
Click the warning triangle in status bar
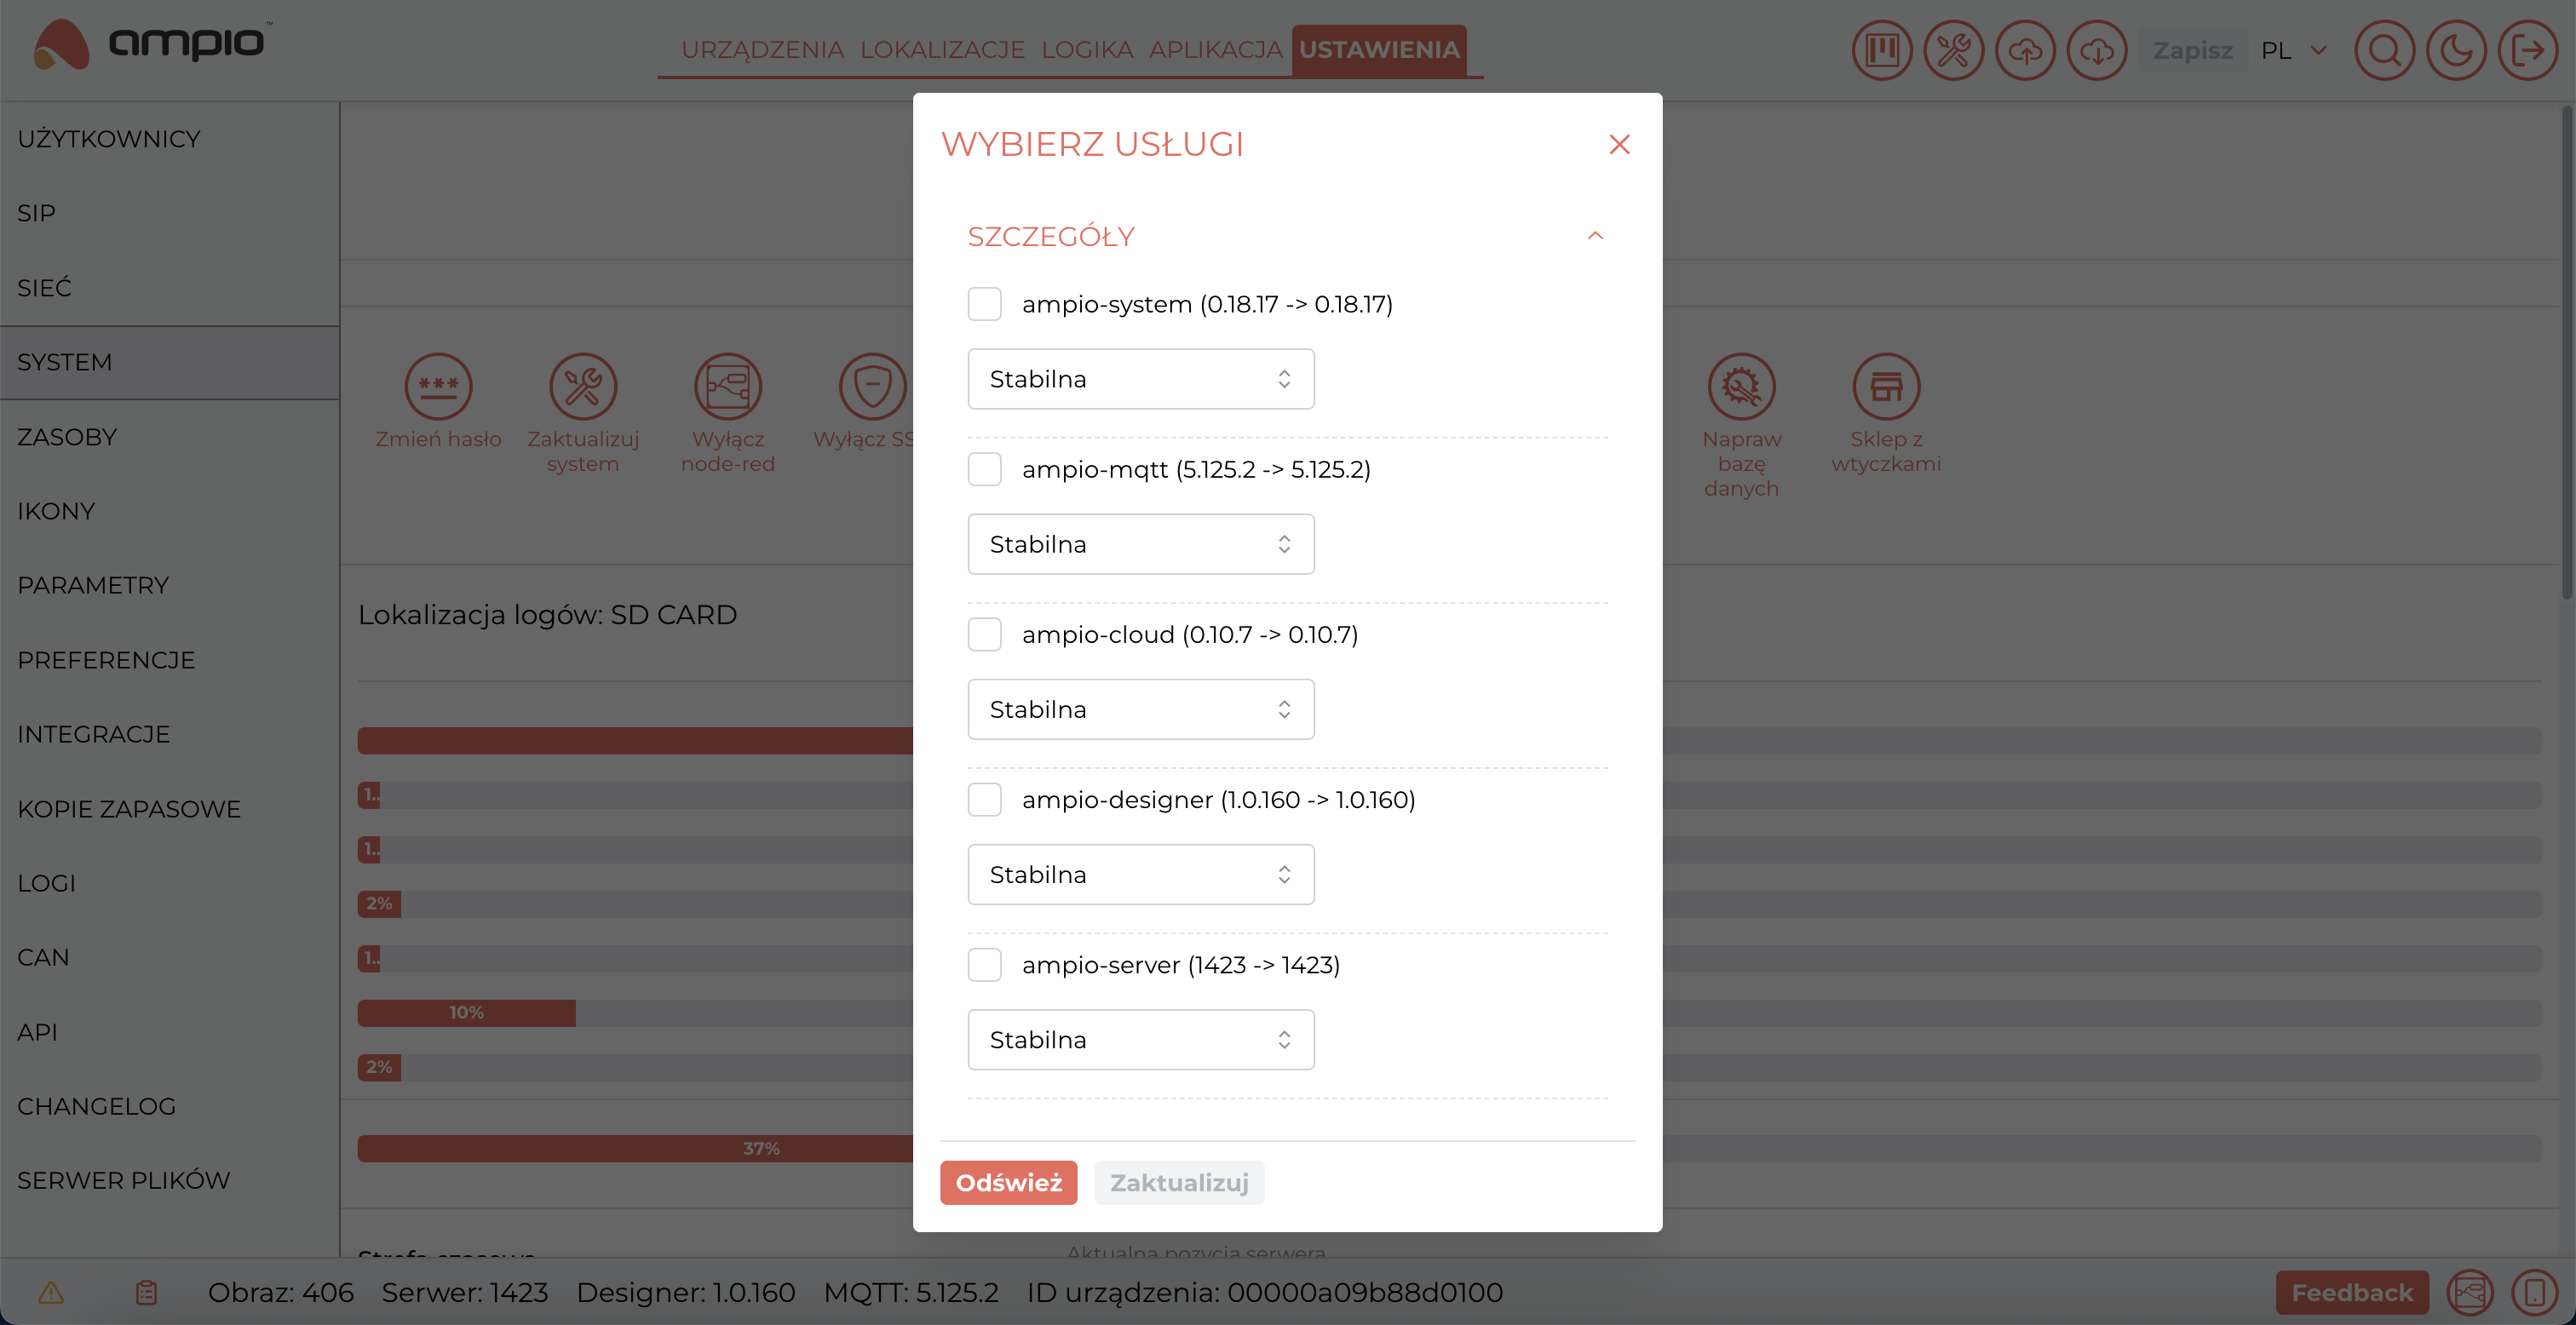[x=51, y=1292]
